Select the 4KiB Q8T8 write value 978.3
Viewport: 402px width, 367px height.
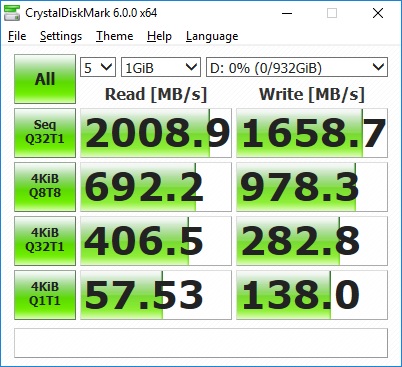(x=312, y=187)
